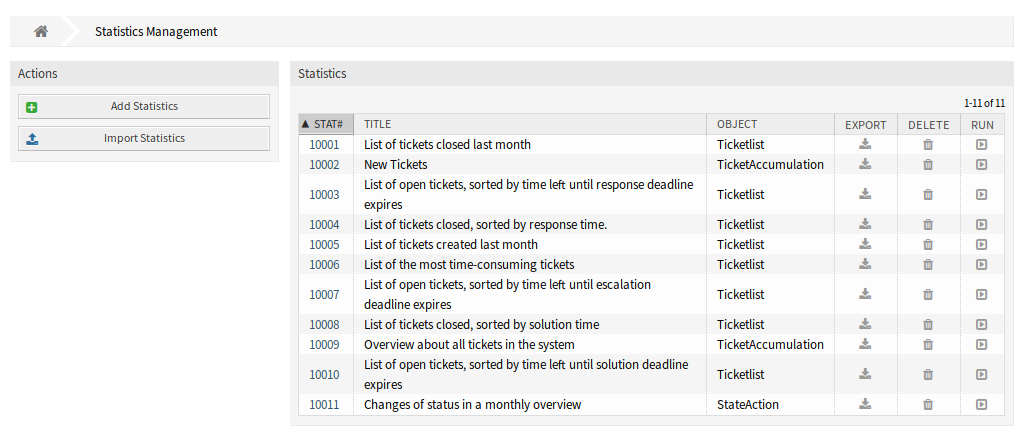Run statistic 10008 sorted by solution time
Viewport: 1025px width, 447px height.
(x=981, y=324)
